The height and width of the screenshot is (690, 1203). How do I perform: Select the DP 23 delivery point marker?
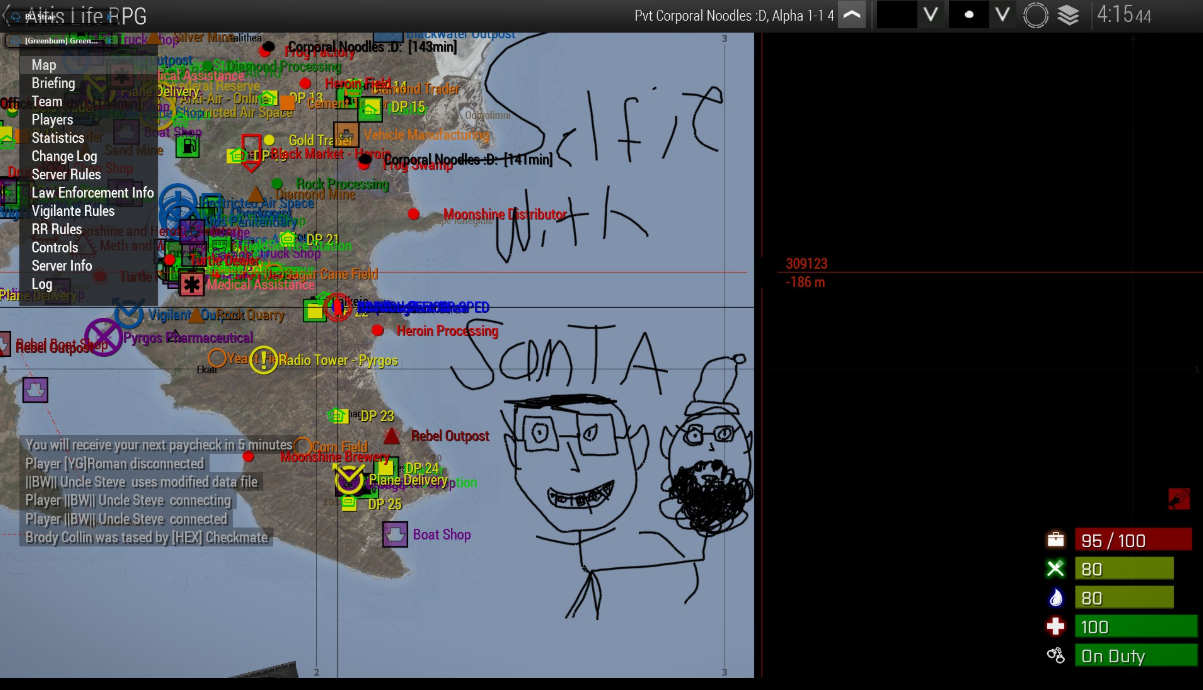point(340,415)
